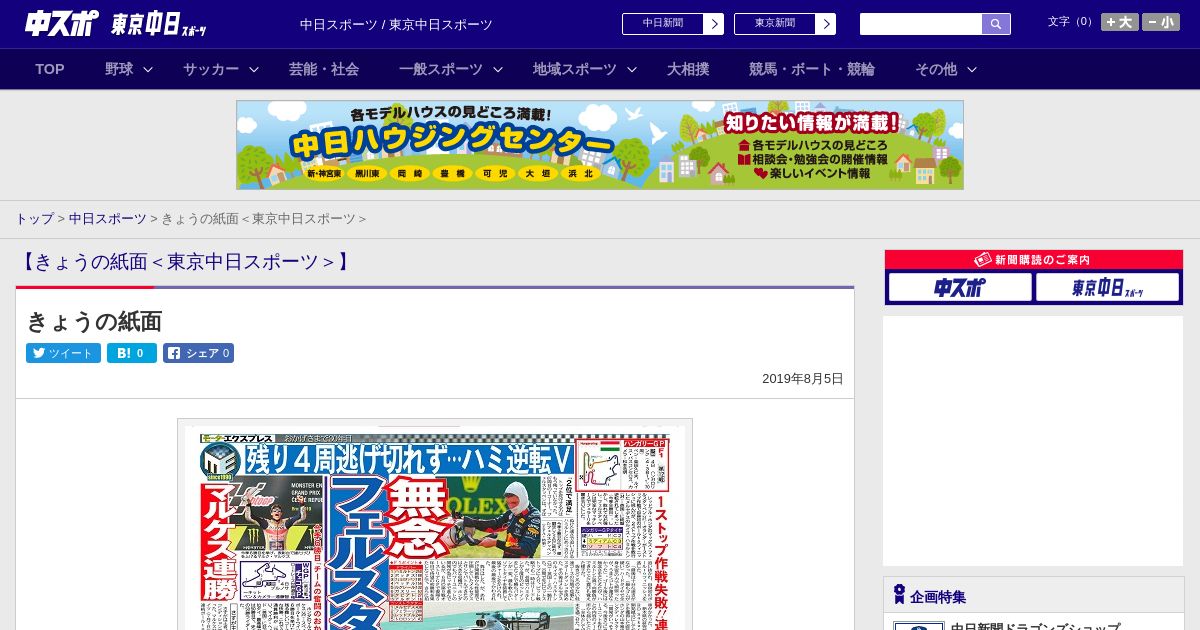Expand the サッカー dropdown chevron
This screenshot has height=630, width=1200.
pyautogui.click(x=254, y=69)
